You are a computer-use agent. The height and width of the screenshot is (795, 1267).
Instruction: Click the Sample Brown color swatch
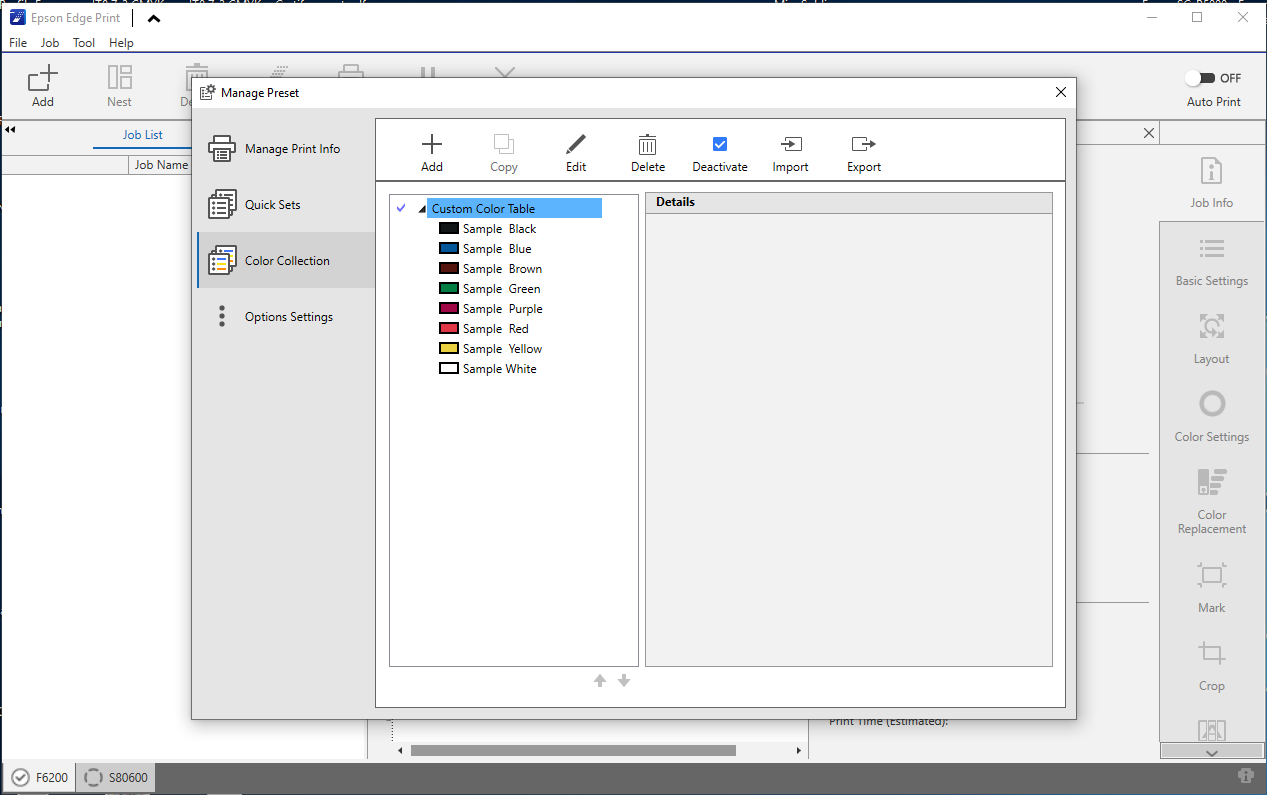pos(449,269)
